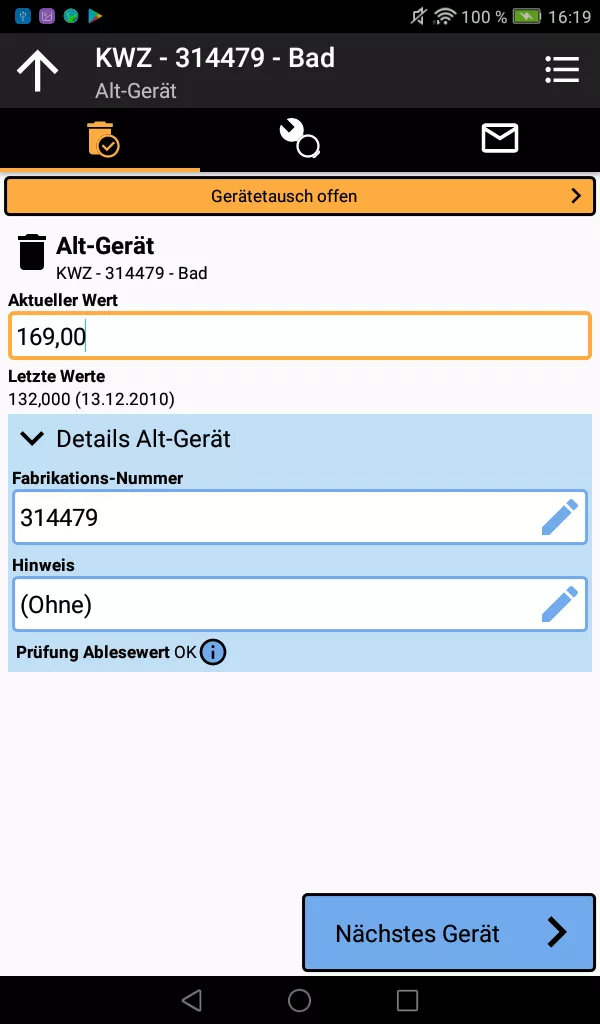The image size is (600, 1024).
Task: Open the wrench service tab
Action: 300,139
